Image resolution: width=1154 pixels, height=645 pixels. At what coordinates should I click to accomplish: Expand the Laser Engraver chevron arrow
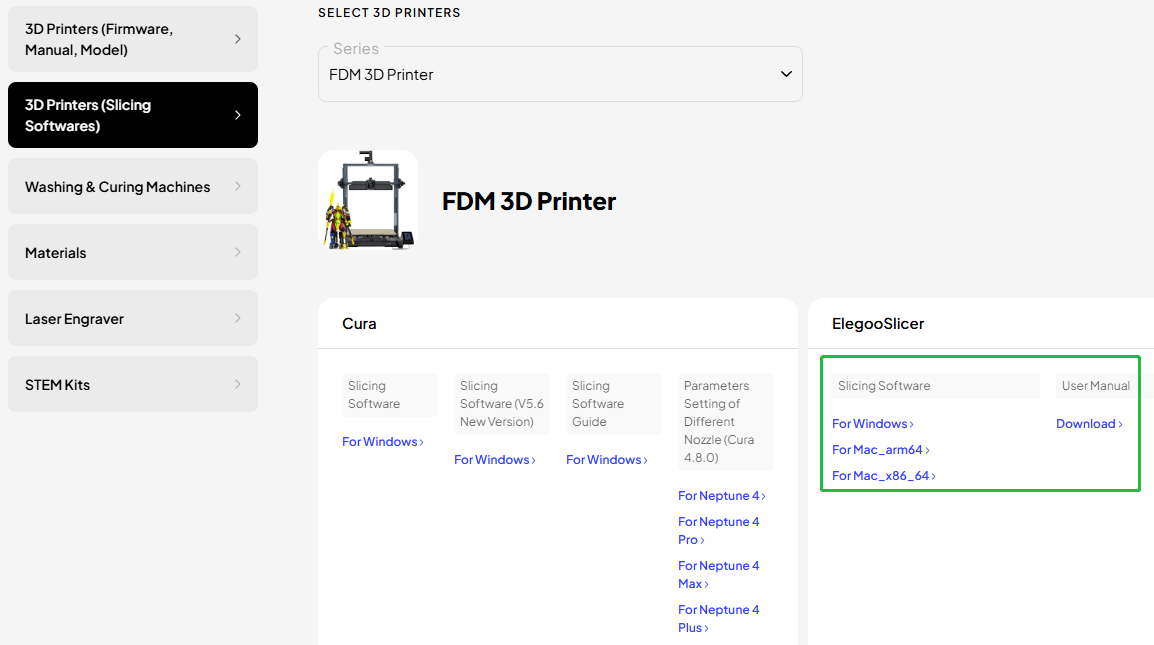click(237, 319)
